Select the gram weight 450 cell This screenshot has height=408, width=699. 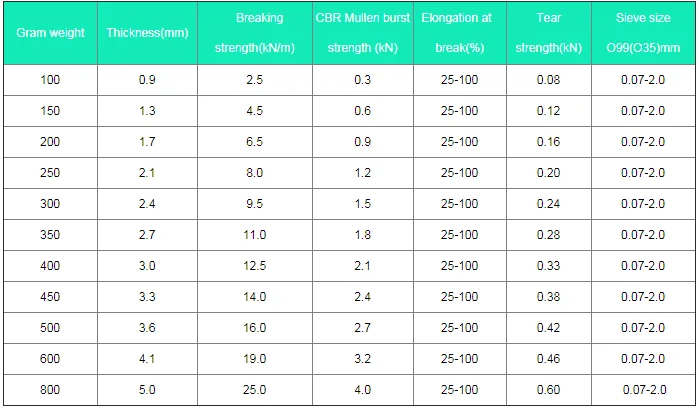click(50, 297)
